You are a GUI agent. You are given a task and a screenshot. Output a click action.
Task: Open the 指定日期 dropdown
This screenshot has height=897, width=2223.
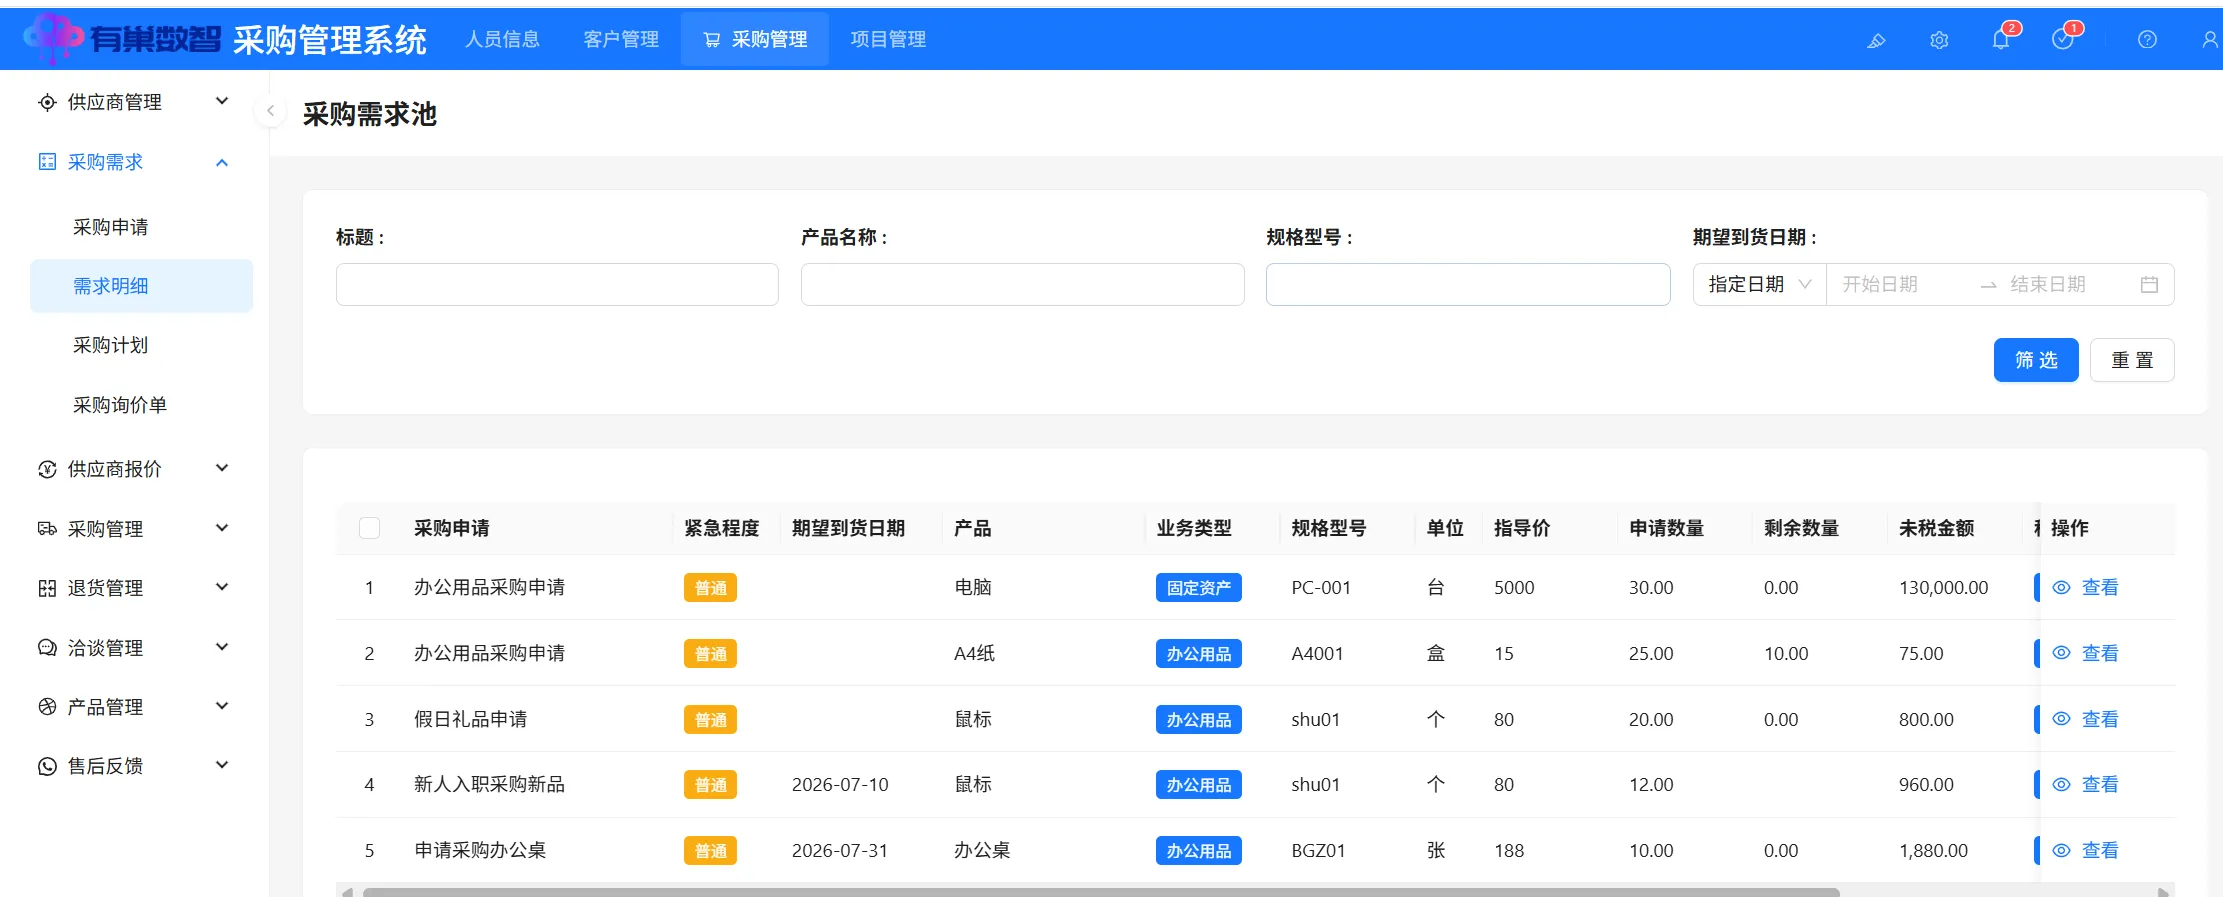1759,285
